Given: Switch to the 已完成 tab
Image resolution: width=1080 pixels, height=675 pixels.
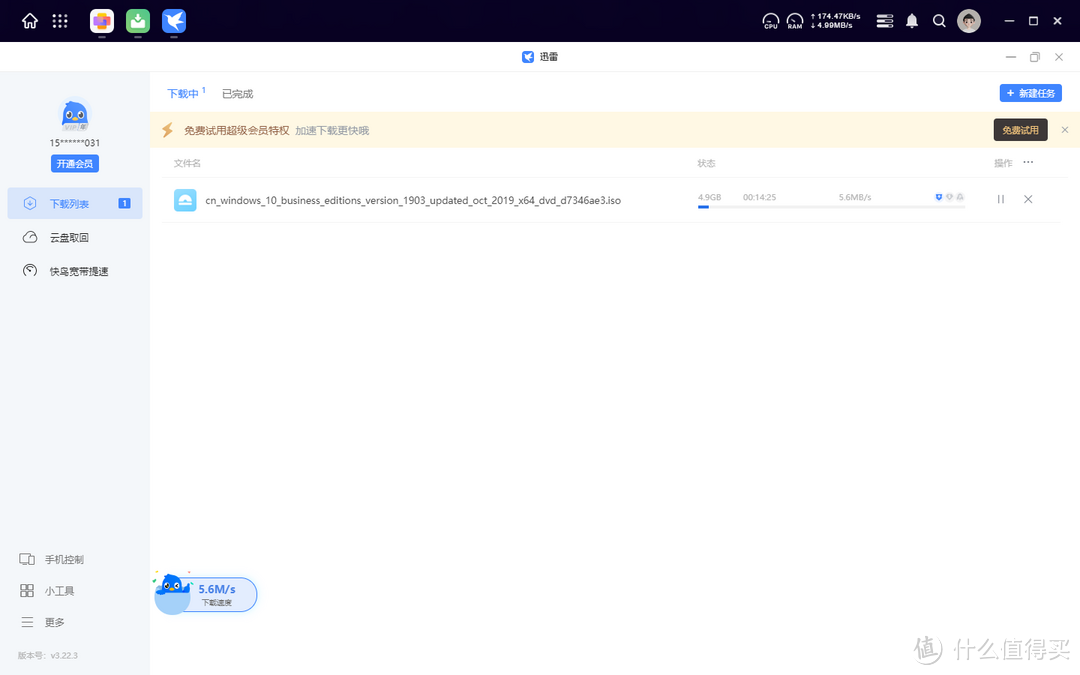Looking at the screenshot, I should [x=239, y=92].
